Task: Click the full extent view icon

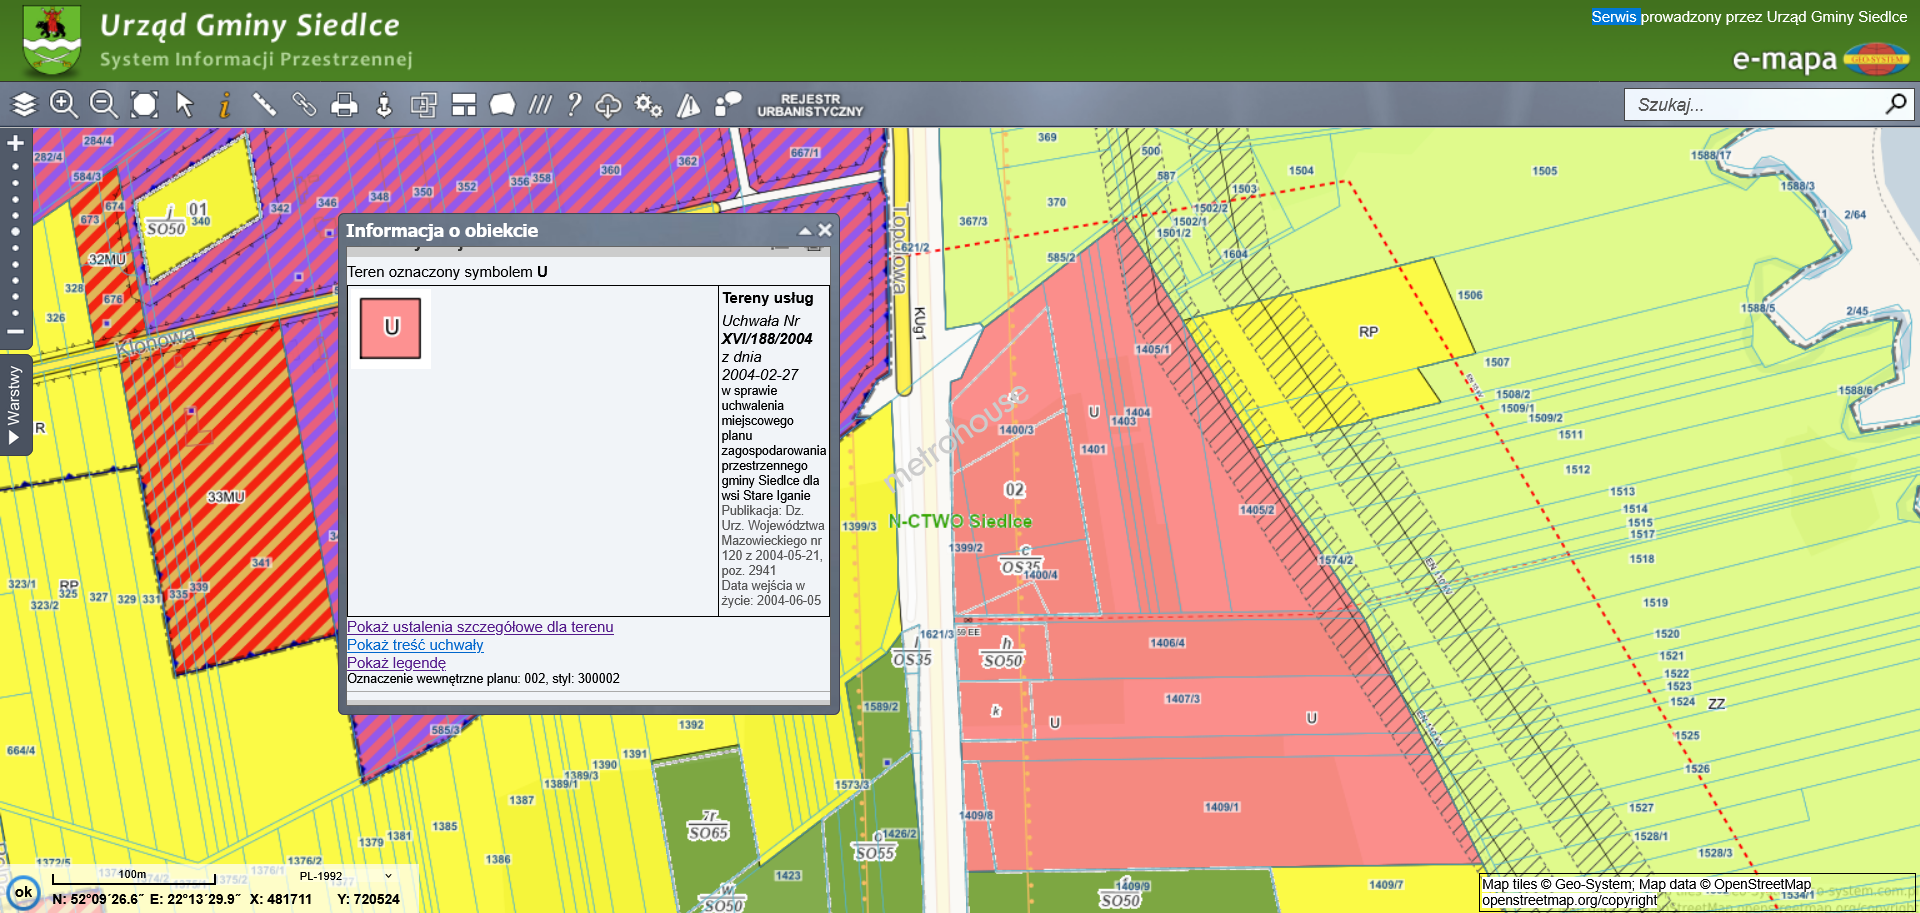Action: pos(145,104)
